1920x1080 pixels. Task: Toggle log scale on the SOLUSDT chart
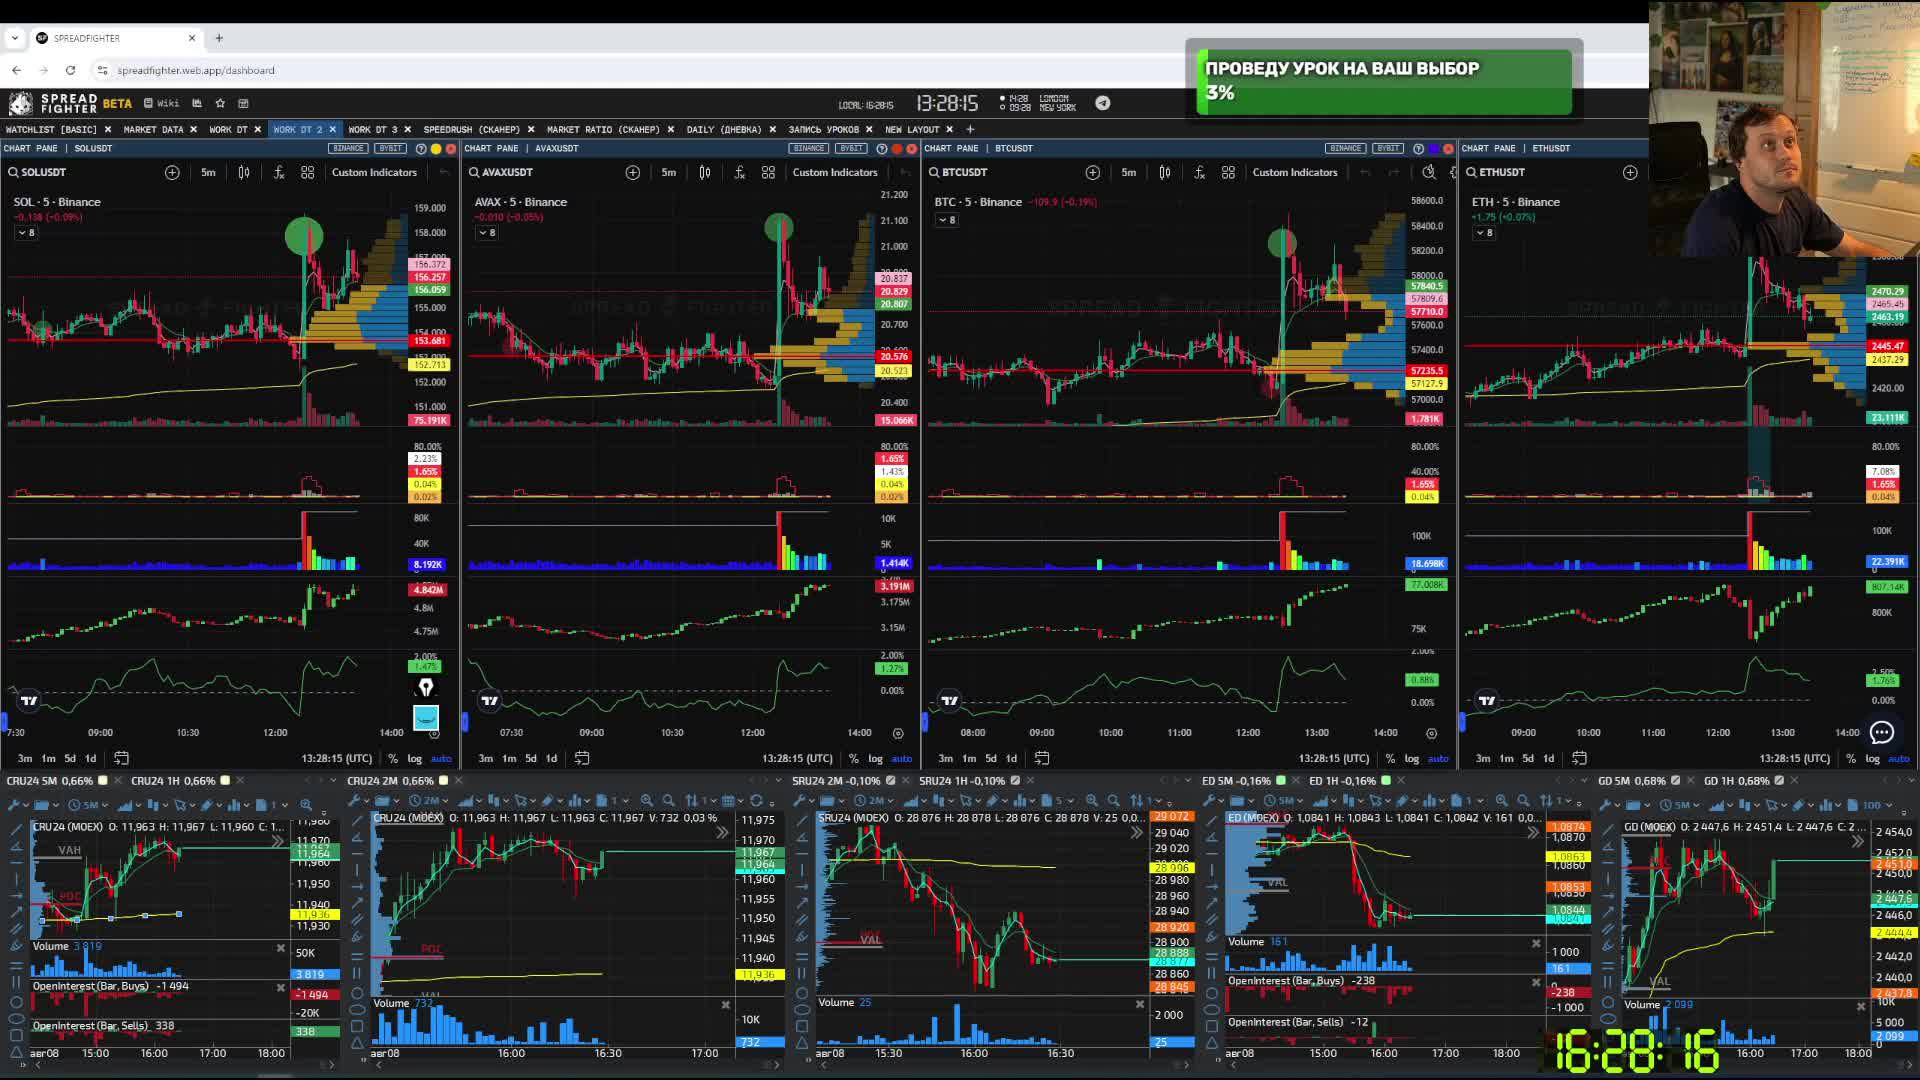(416, 758)
